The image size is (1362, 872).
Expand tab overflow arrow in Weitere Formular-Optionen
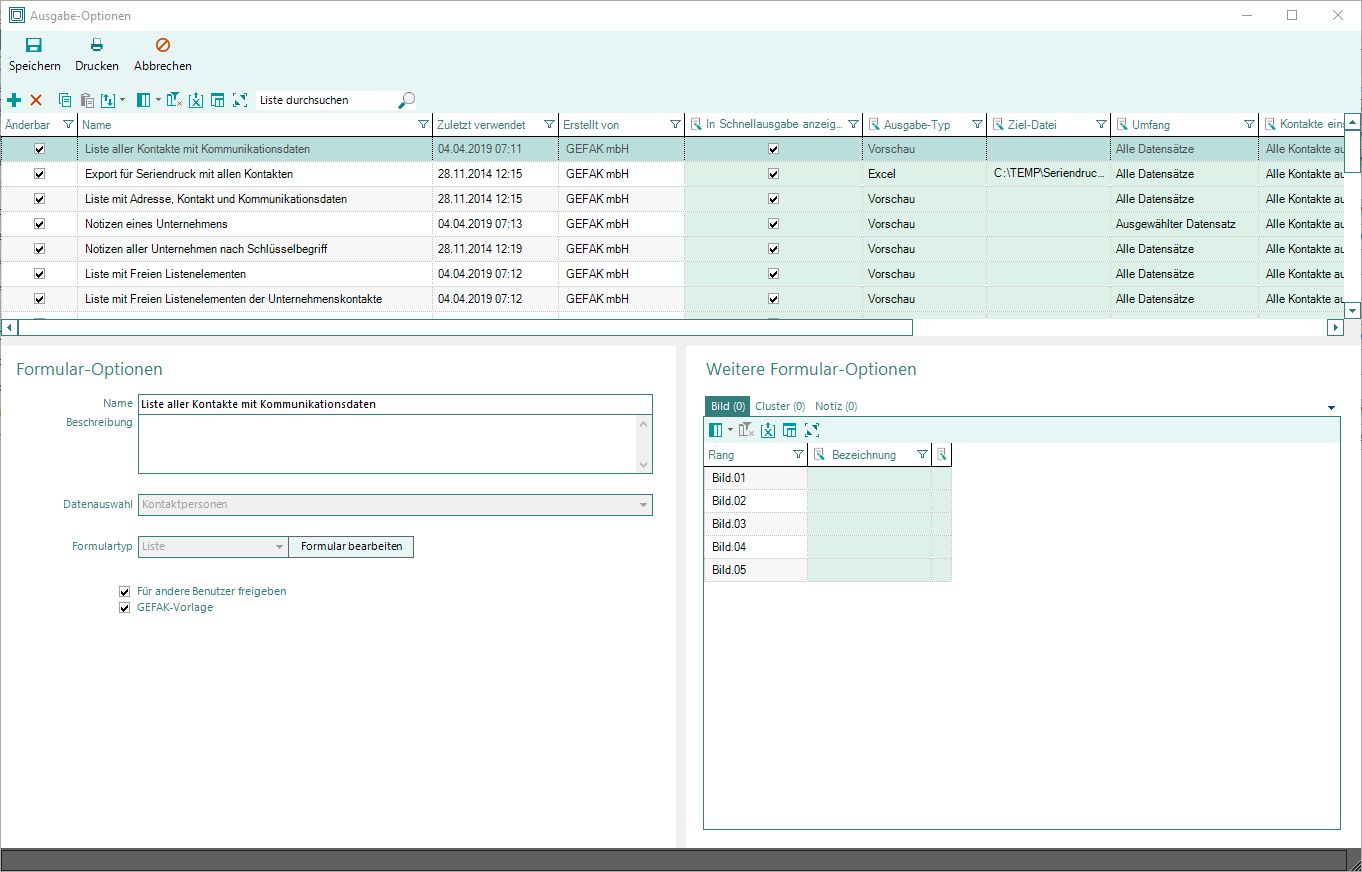click(x=1332, y=408)
